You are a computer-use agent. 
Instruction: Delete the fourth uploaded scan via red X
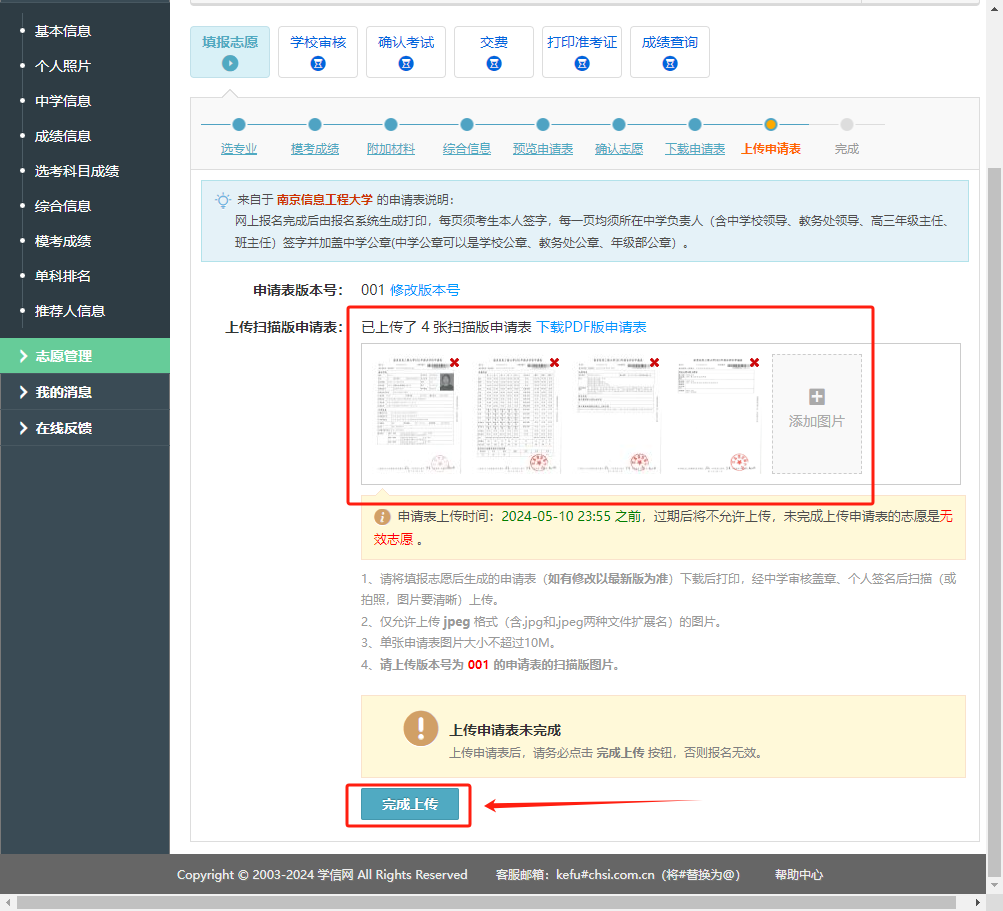point(755,362)
